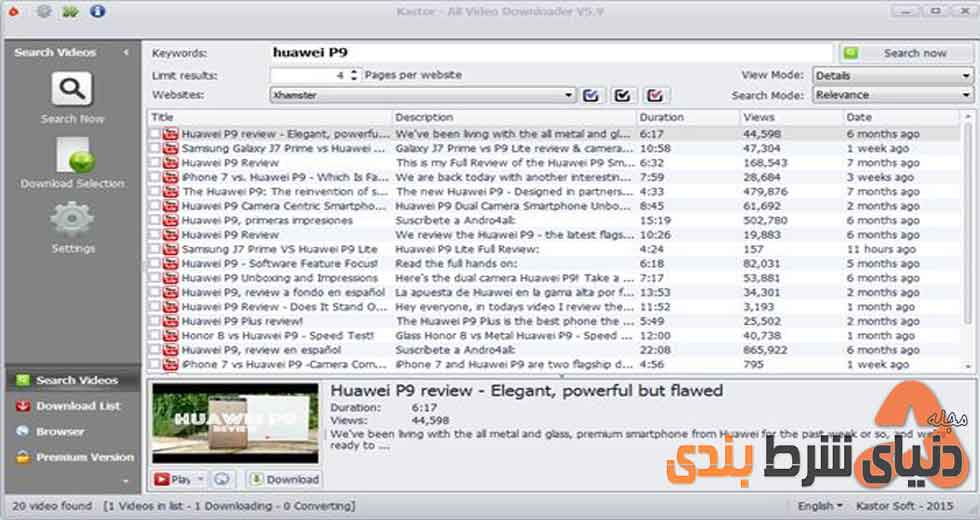
Task: Click YouTube icon of 'Huawei P9, primeras impresiones' row
Action: [171, 221]
